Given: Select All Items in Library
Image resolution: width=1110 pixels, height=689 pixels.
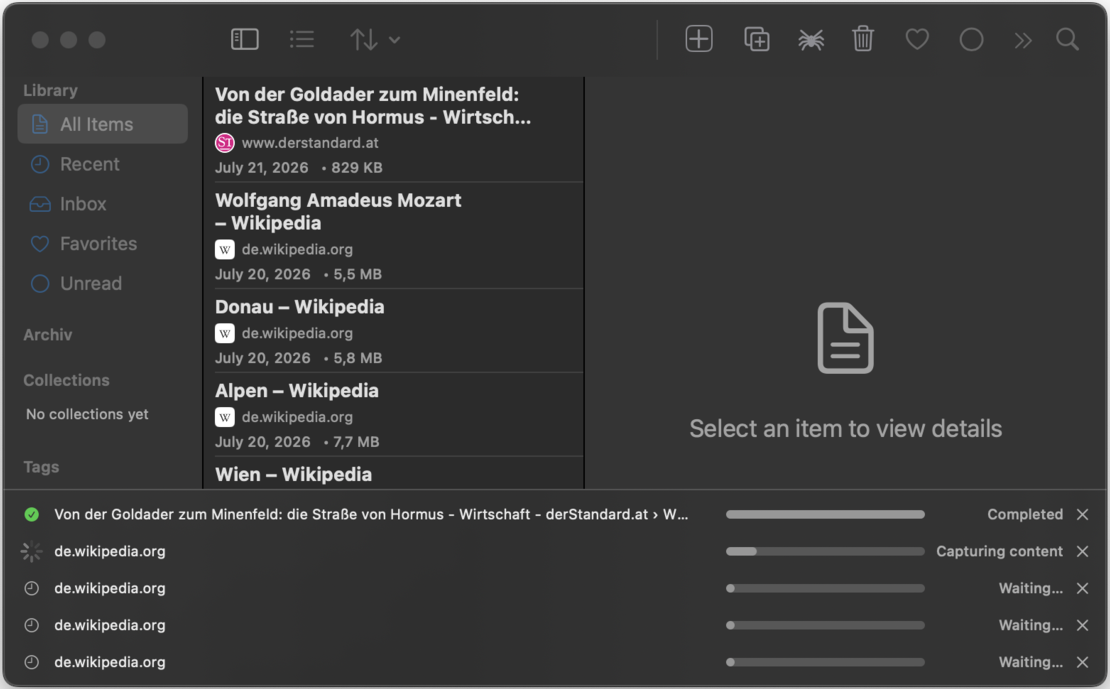Looking at the screenshot, I should tap(103, 124).
